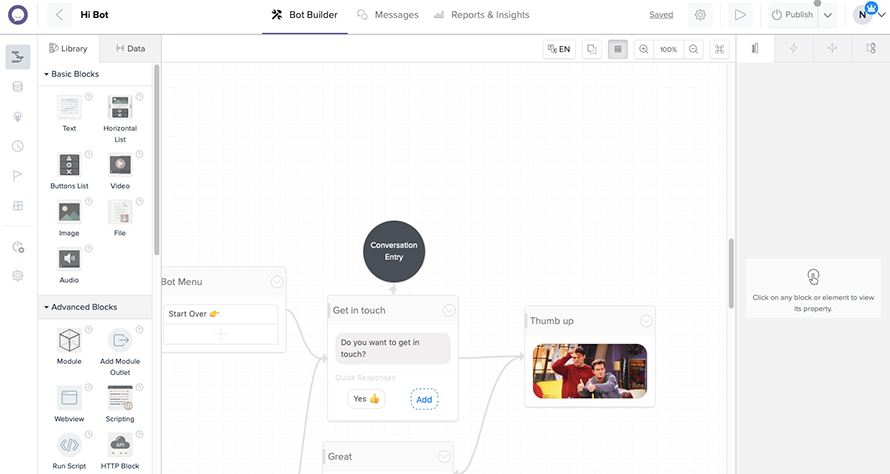Pick the Scripting block
This screenshot has width=890, height=474.
click(x=120, y=404)
